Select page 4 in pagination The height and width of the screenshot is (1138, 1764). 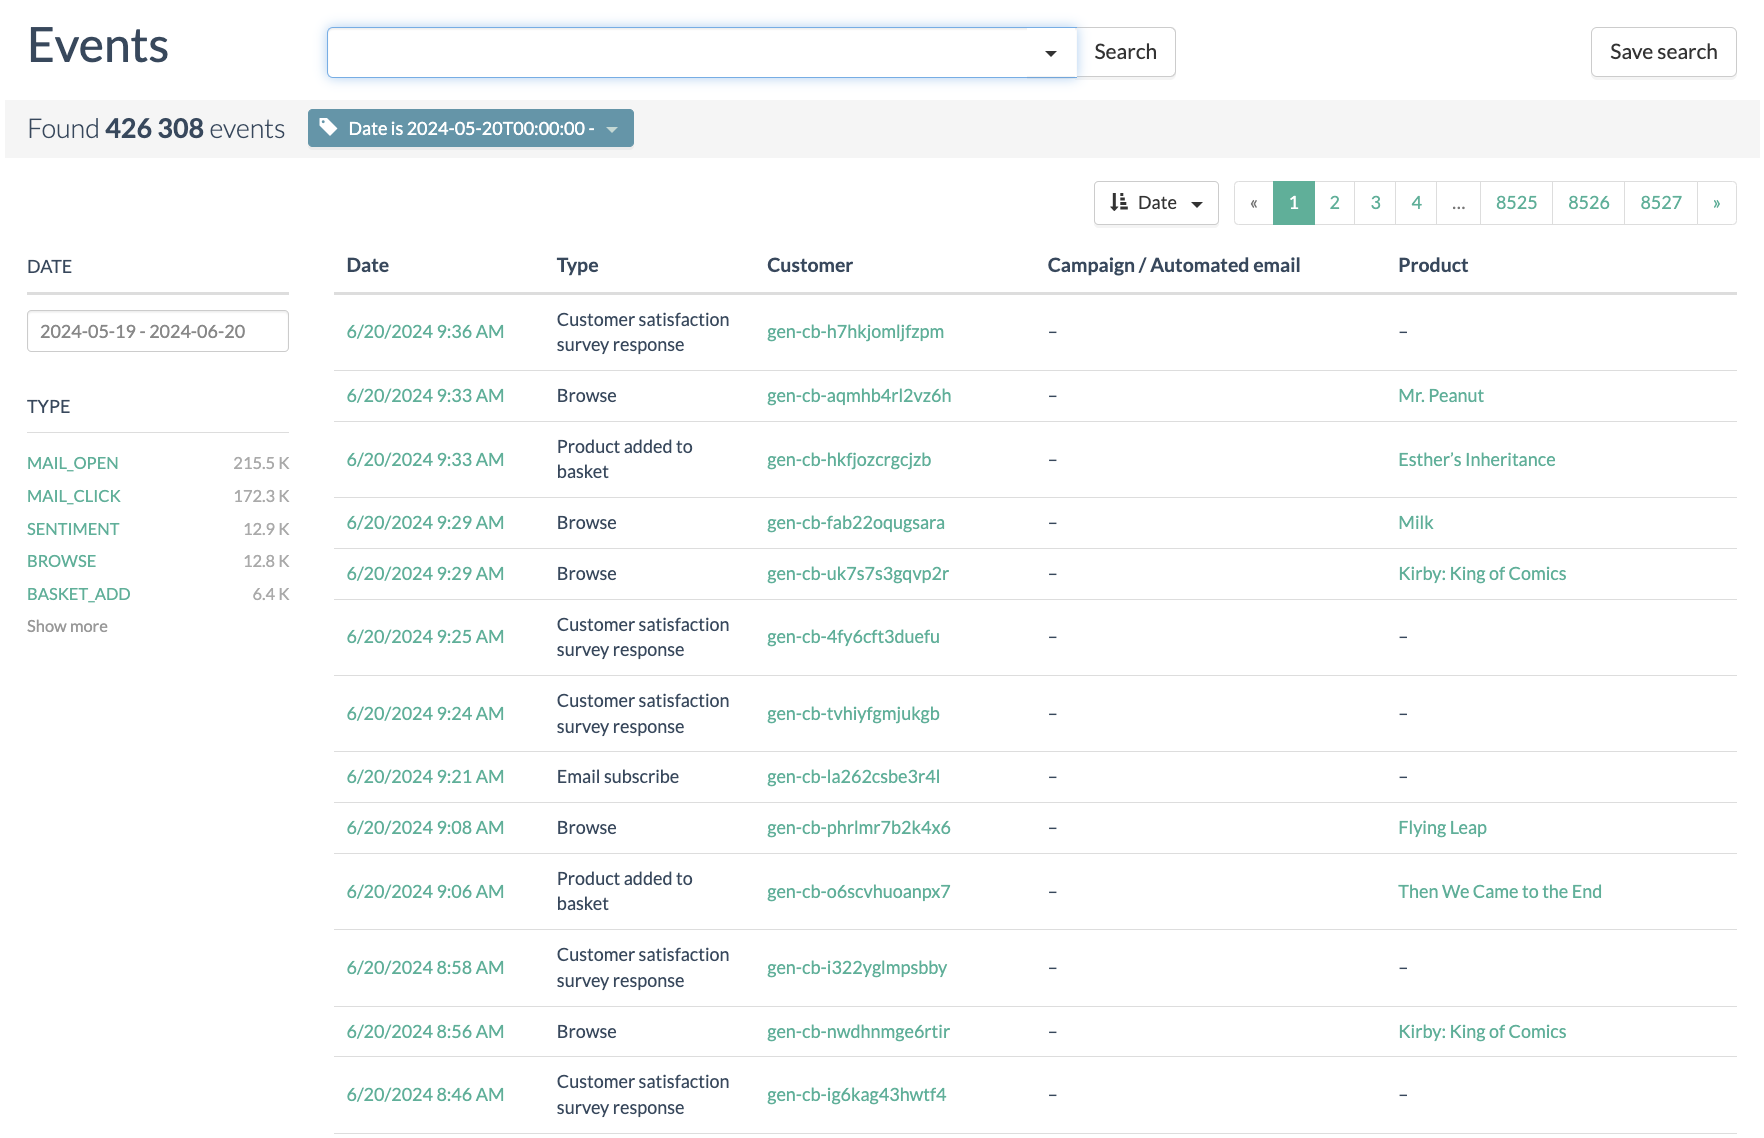tap(1417, 203)
